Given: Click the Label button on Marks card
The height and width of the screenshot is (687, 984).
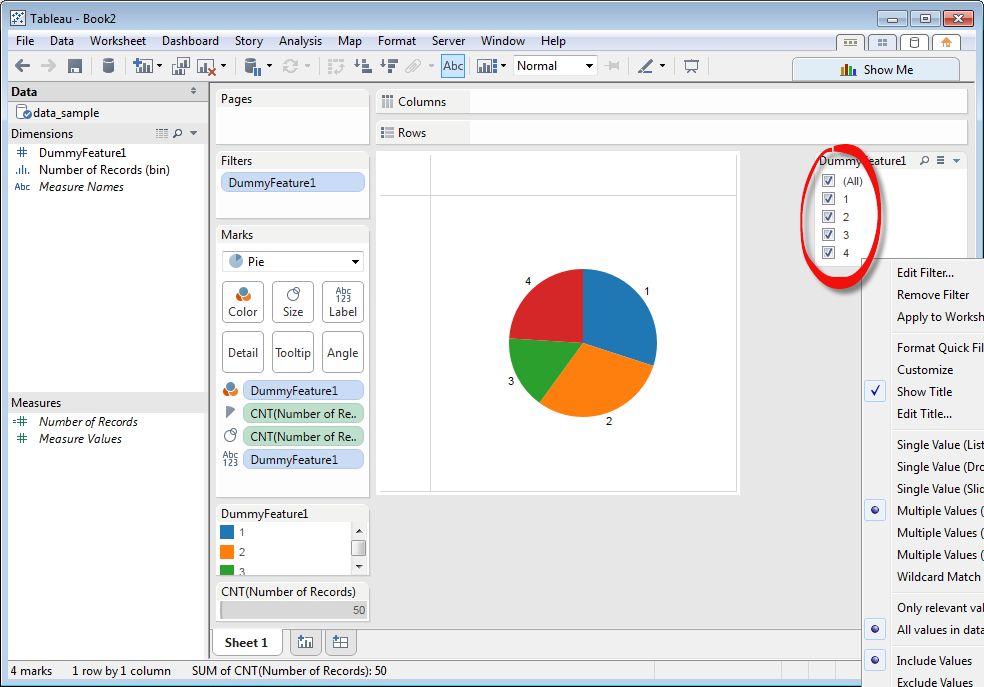Looking at the screenshot, I should pos(343,302).
